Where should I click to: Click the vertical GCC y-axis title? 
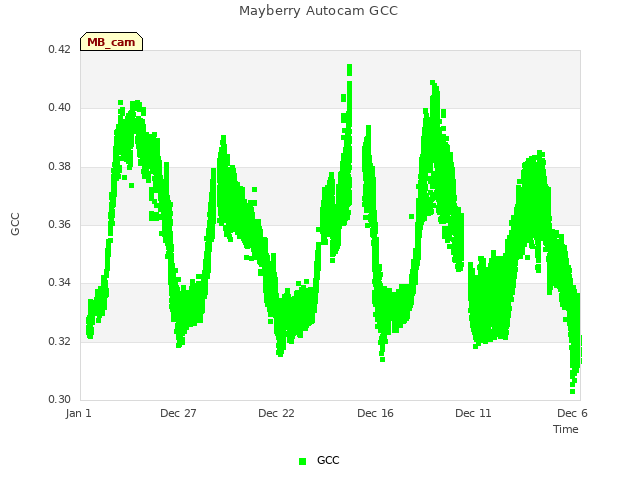point(15,224)
